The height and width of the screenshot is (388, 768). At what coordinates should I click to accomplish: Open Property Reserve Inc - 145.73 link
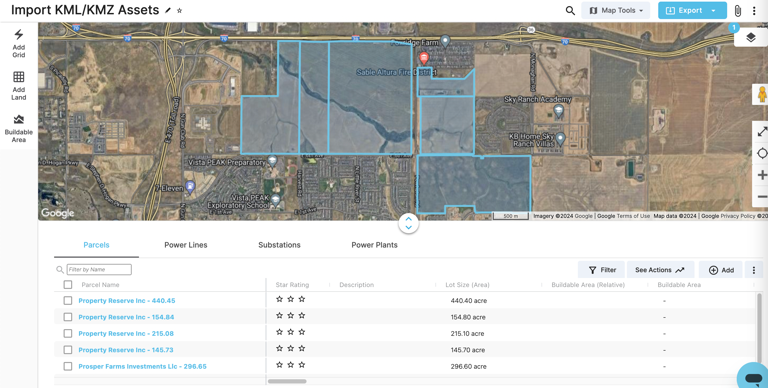(126, 350)
